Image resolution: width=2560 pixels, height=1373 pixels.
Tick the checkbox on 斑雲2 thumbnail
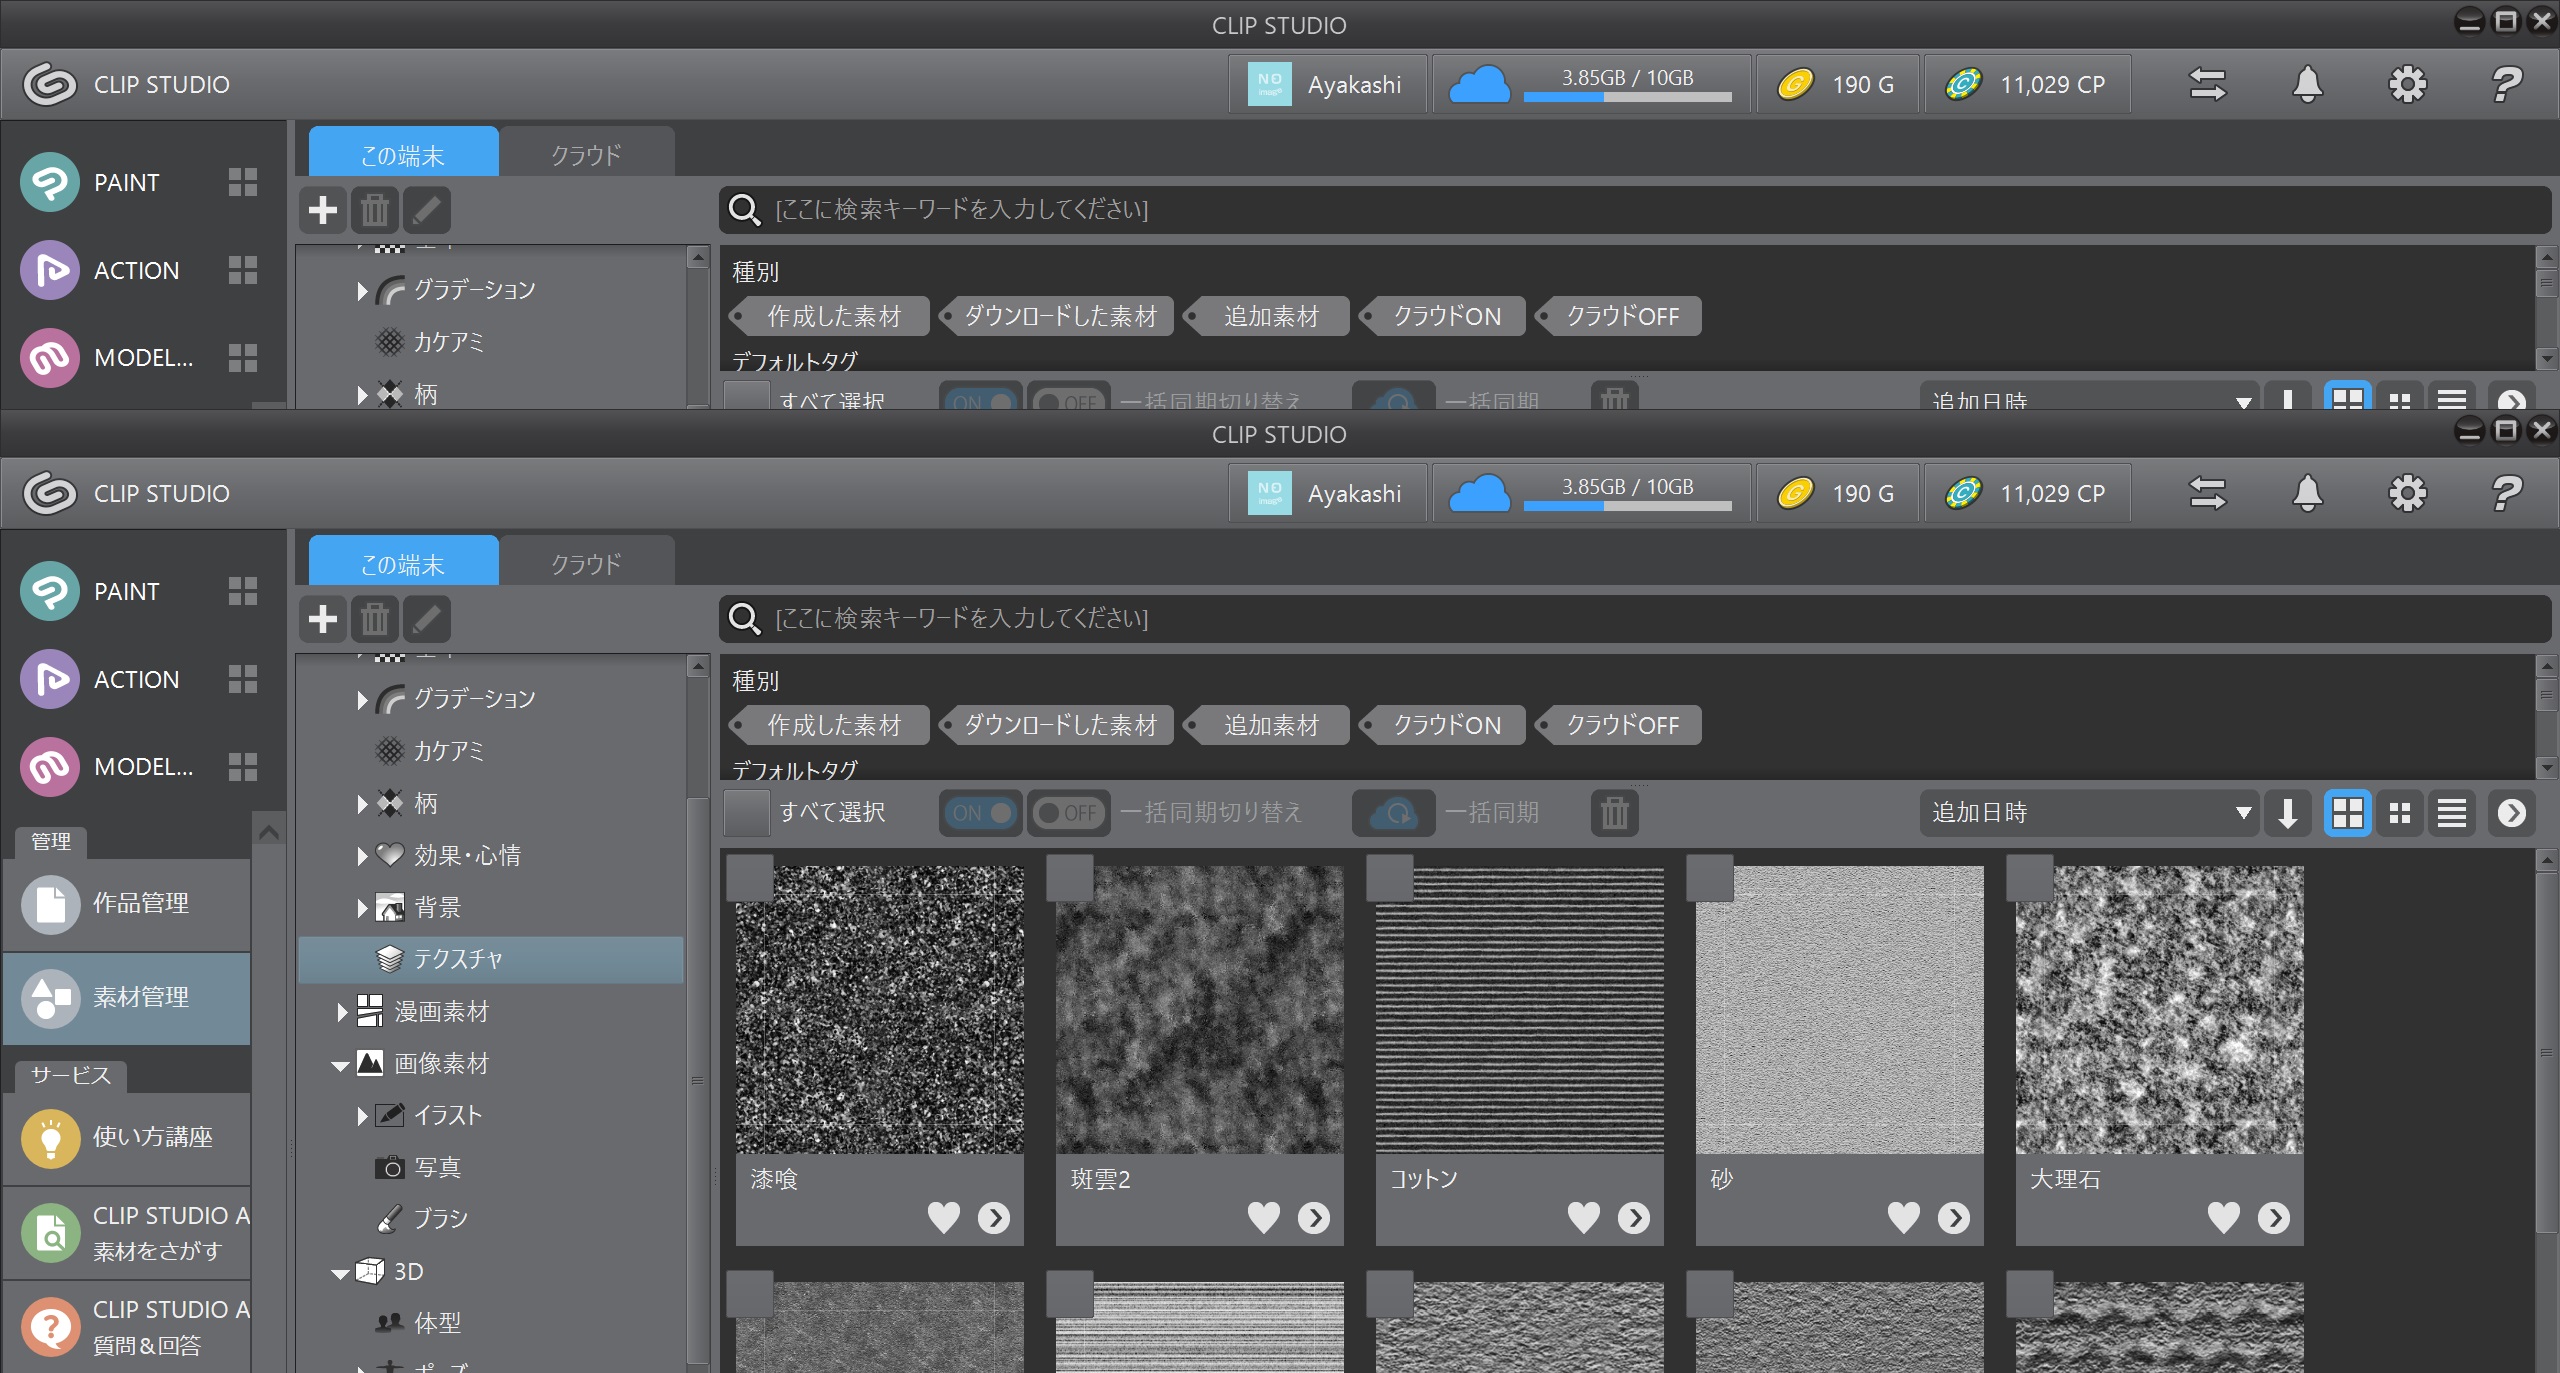[x=1069, y=878]
